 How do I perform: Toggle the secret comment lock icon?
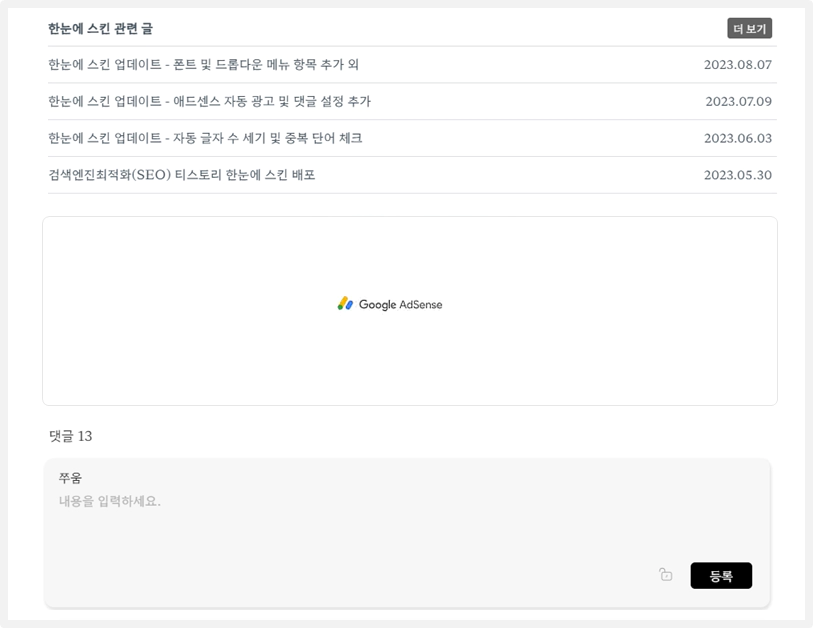coord(666,575)
